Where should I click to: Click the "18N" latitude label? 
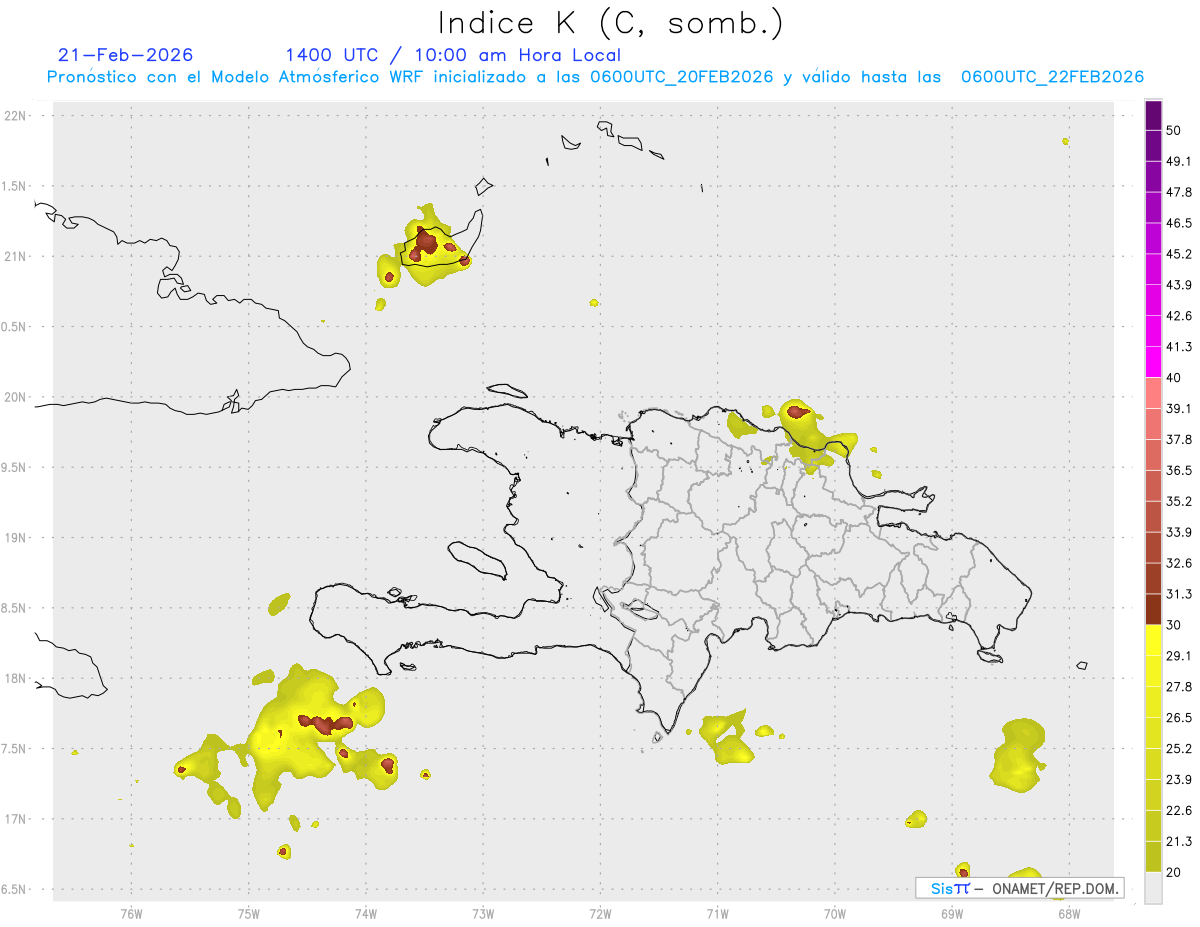(x=17, y=678)
